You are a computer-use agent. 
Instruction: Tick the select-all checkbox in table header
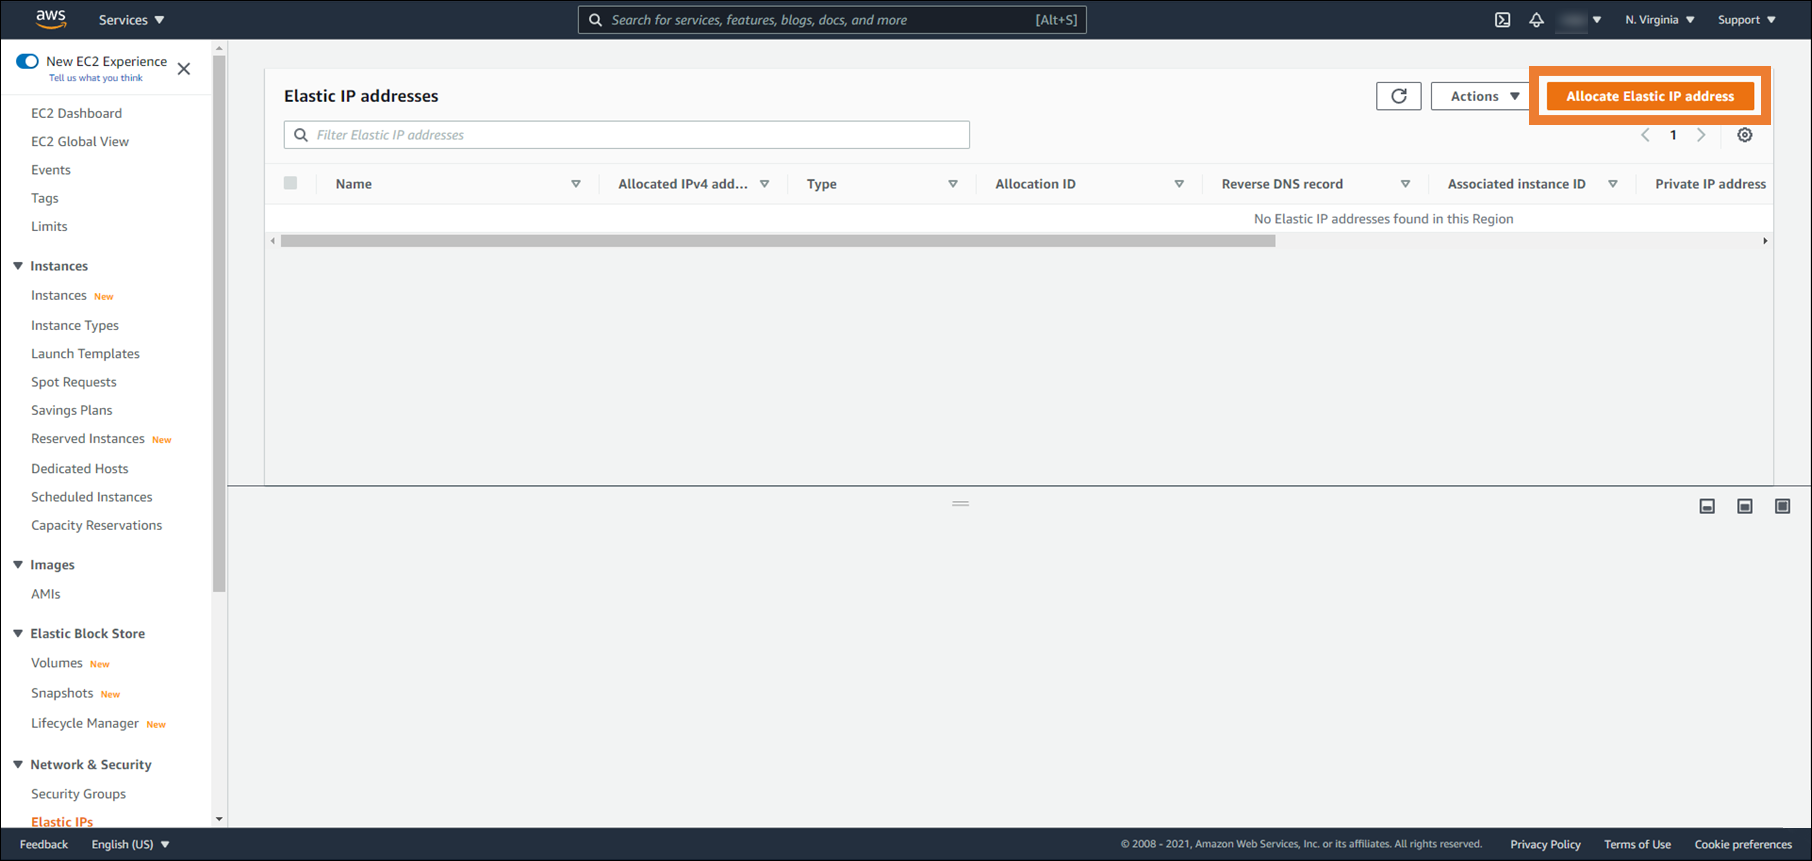[290, 183]
